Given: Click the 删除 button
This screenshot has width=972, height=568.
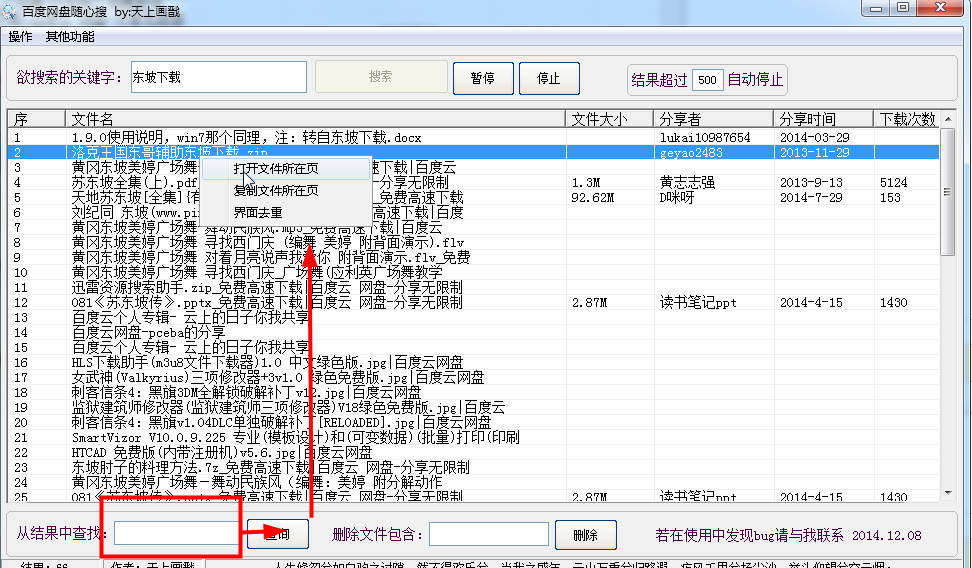Looking at the screenshot, I should pyautogui.click(x=586, y=535).
